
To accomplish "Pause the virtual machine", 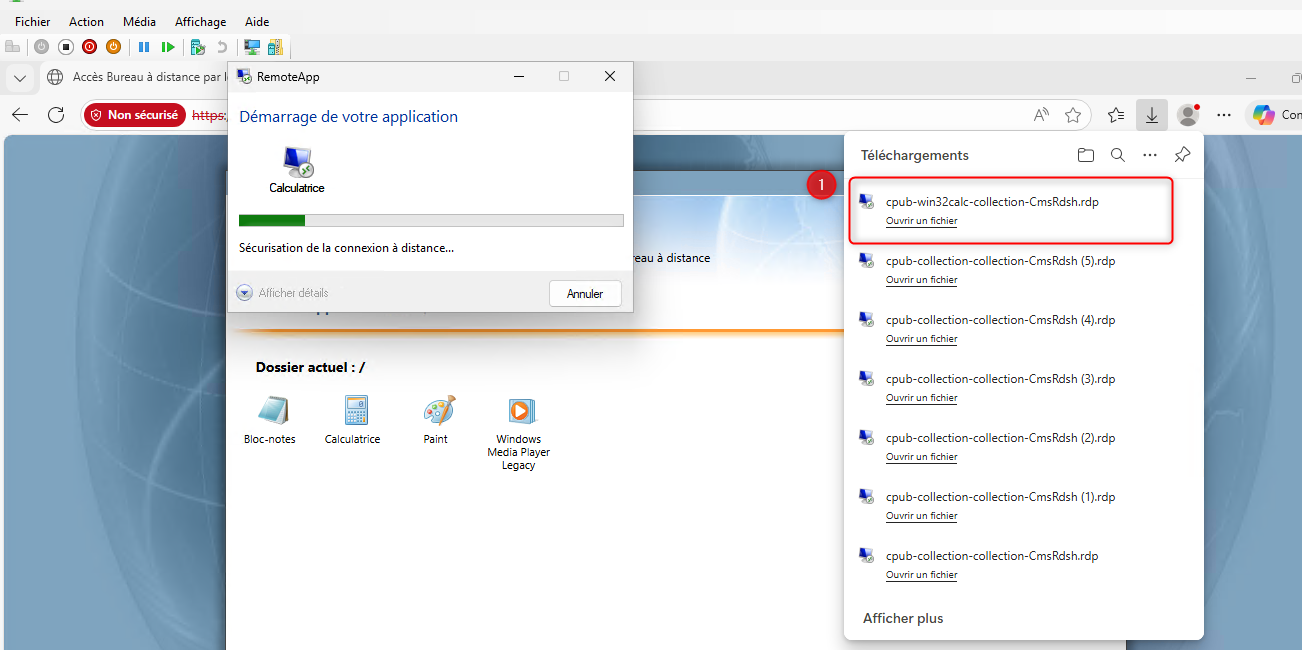I will coord(145,46).
